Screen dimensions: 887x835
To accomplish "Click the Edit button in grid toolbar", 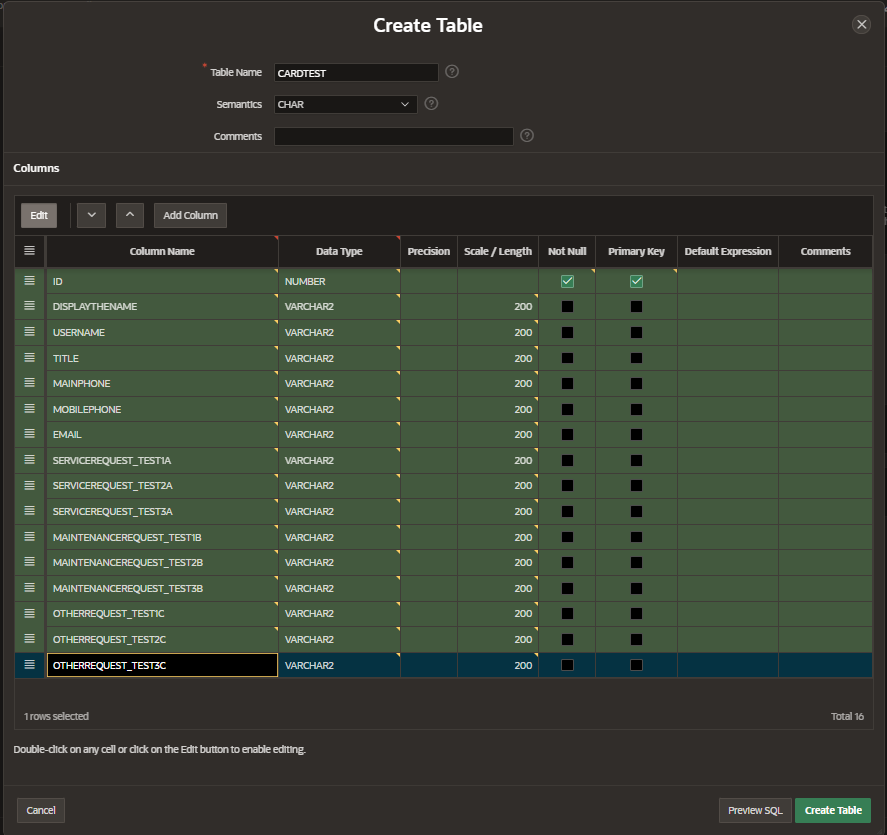I will 39,215.
